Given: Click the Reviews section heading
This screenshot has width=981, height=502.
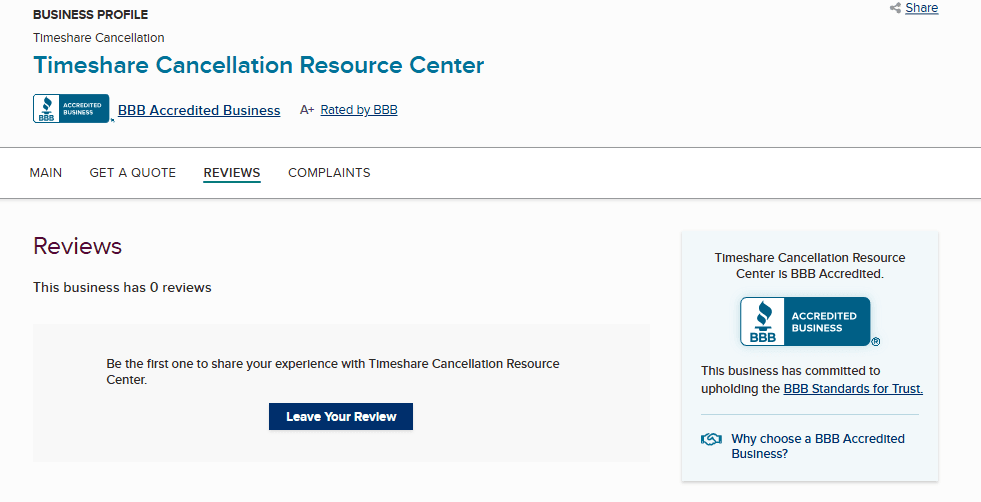Looking at the screenshot, I should point(77,246).
